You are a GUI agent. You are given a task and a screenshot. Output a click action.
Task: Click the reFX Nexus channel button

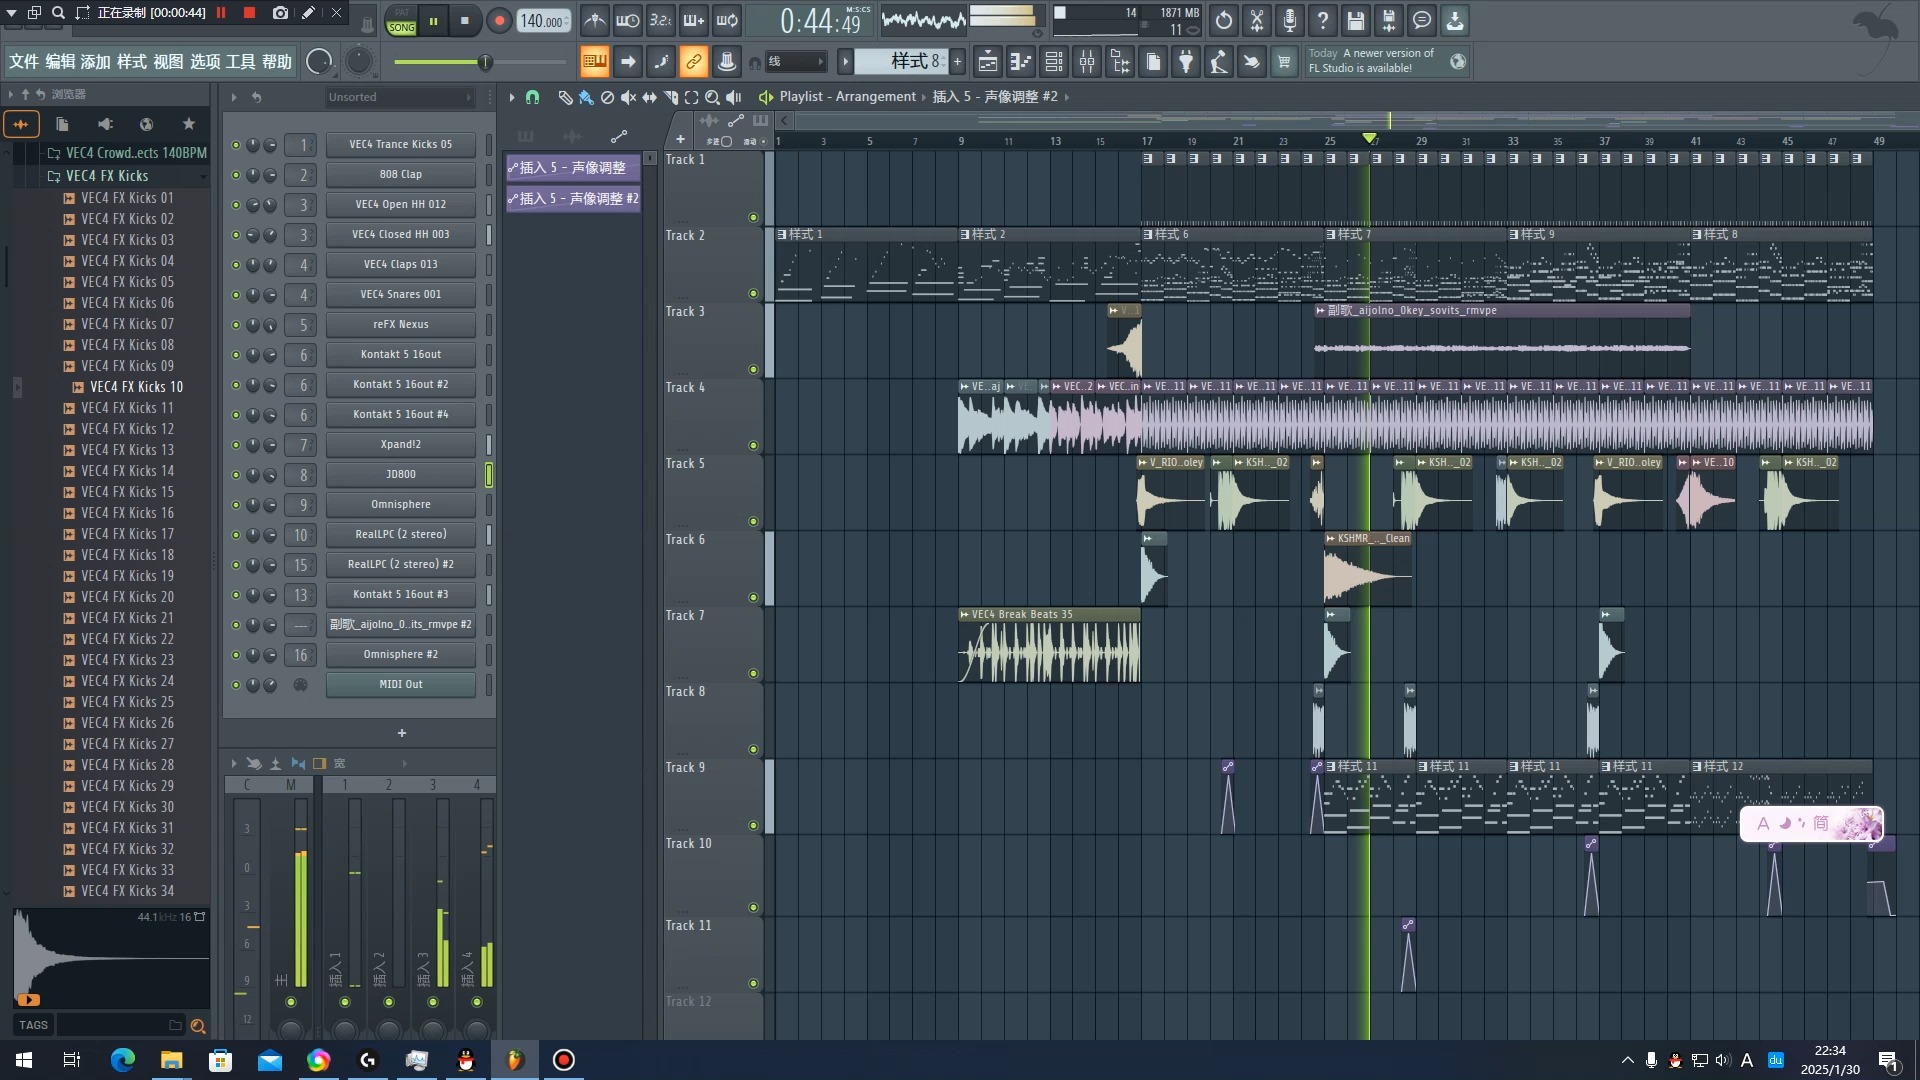tap(400, 325)
